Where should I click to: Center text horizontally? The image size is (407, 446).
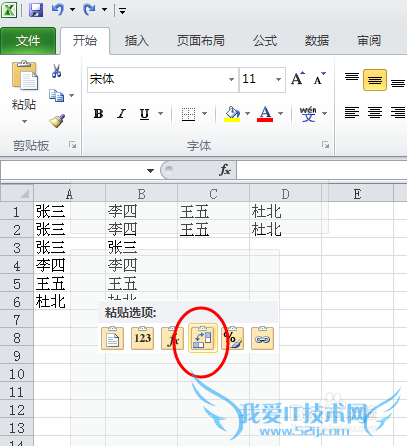tap(375, 112)
